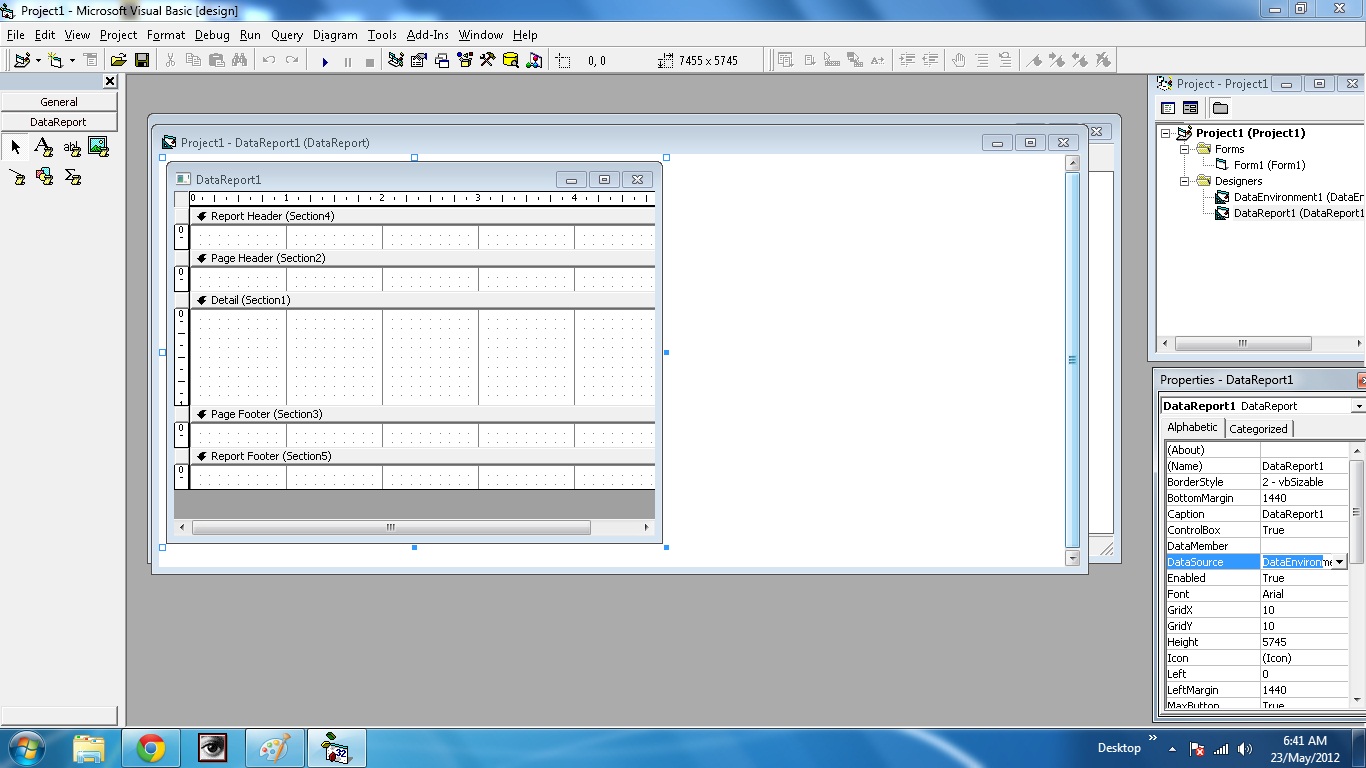
Task: Open the Project Explorer from the toolbar
Action: [x=396, y=60]
